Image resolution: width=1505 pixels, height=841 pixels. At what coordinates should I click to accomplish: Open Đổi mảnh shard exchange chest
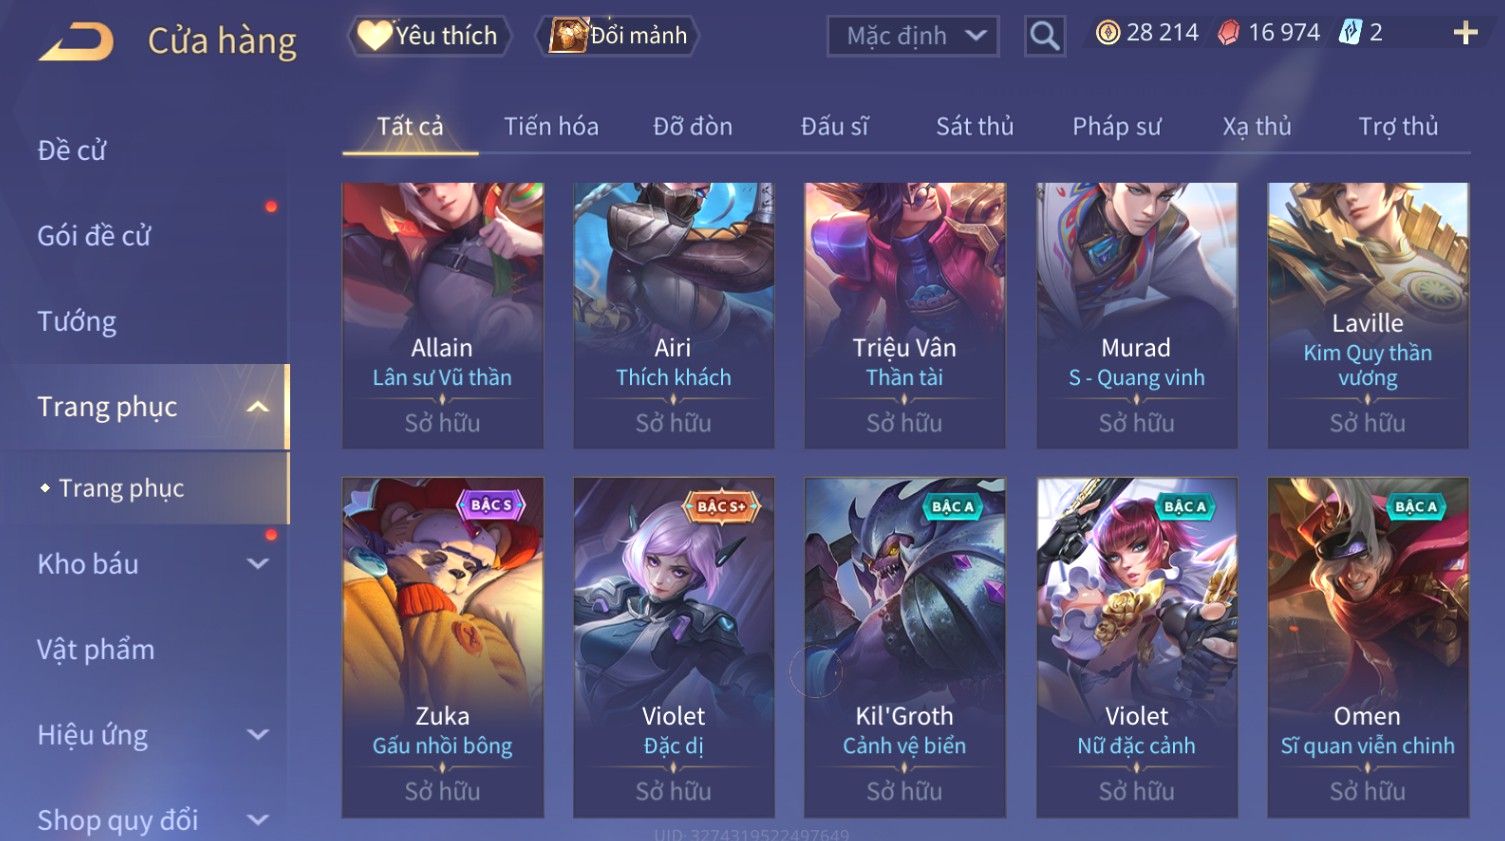click(618, 36)
